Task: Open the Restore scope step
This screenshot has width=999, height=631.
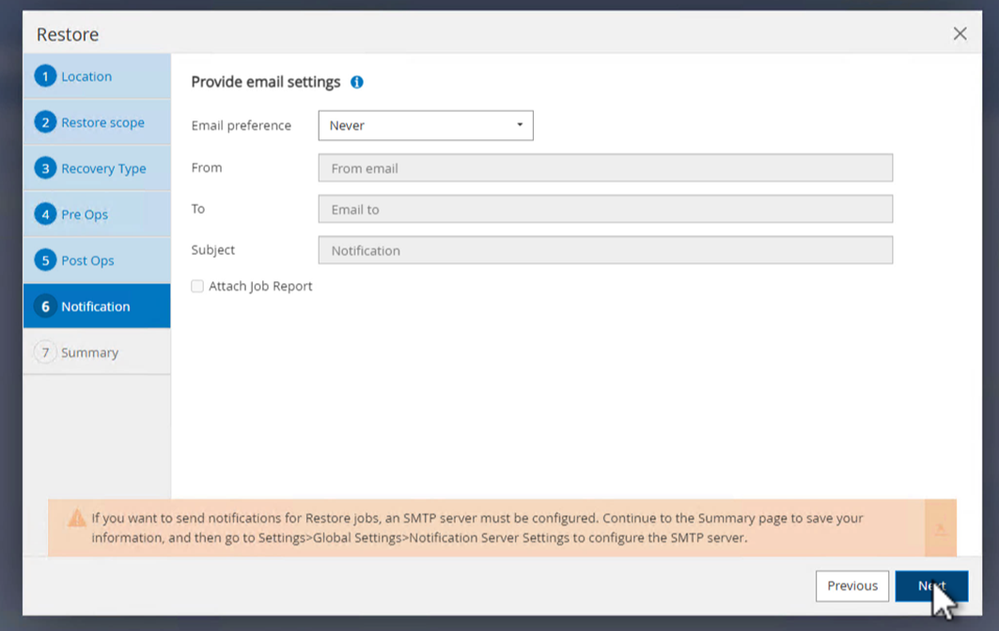Action: point(103,123)
